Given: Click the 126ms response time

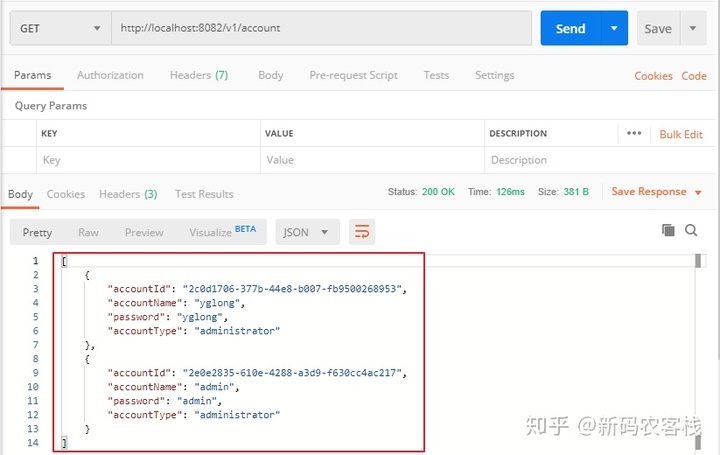Looking at the screenshot, I should (510, 192).
